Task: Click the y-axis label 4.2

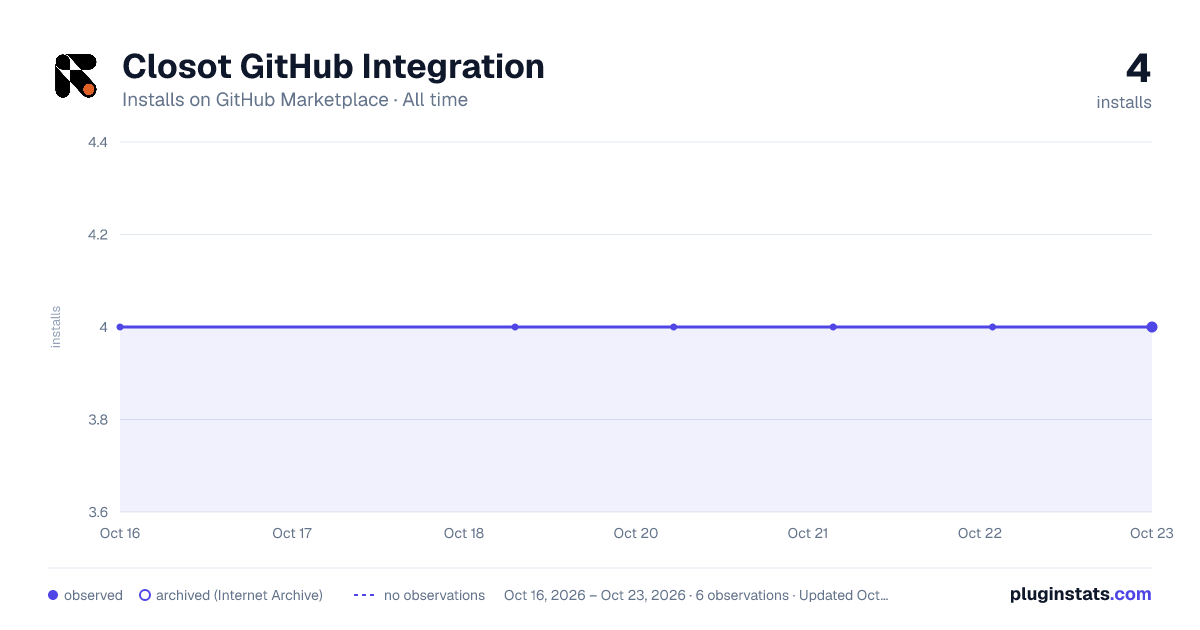Action: 98,235
